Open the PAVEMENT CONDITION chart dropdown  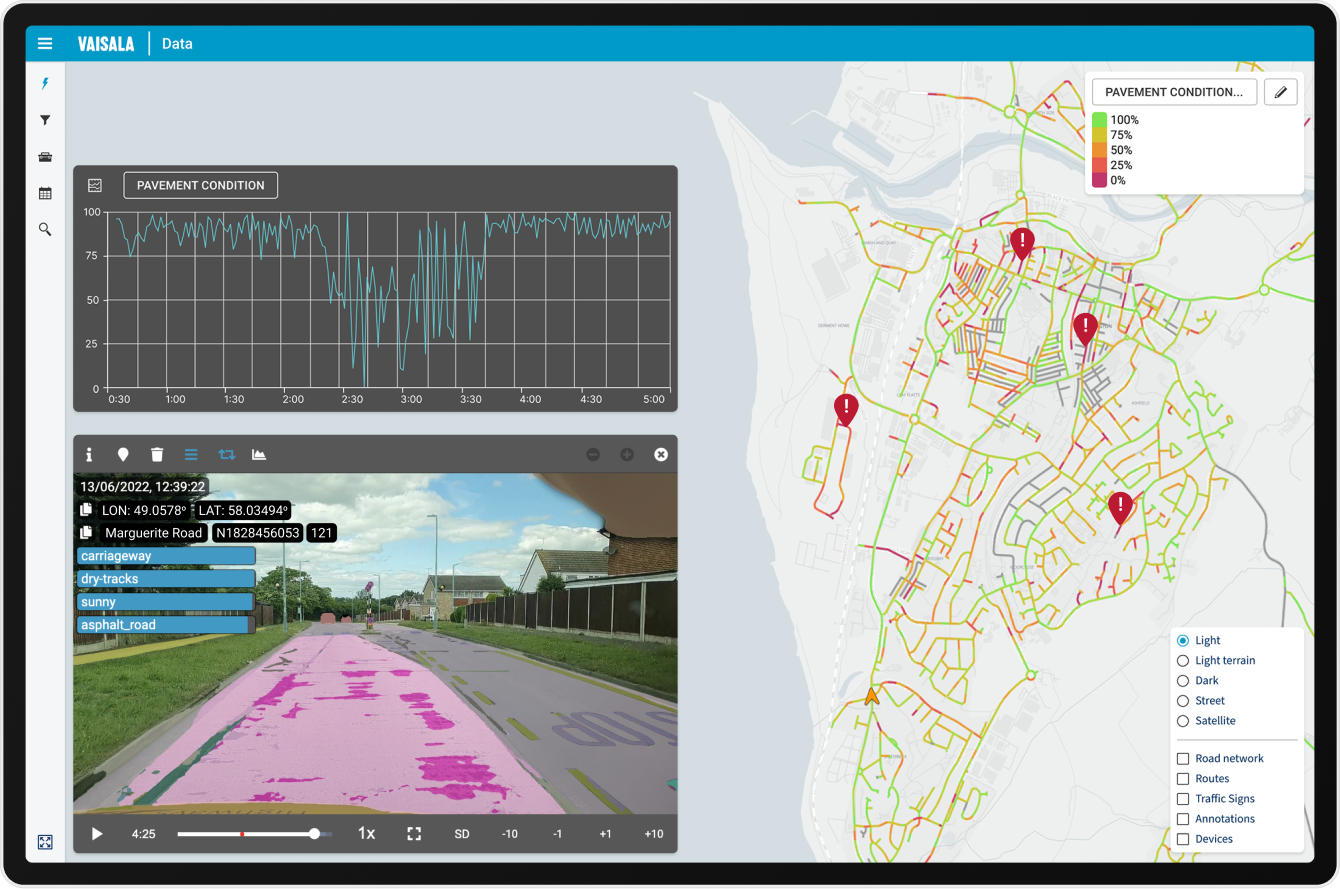pyautogui.click(x=201, y=185)
